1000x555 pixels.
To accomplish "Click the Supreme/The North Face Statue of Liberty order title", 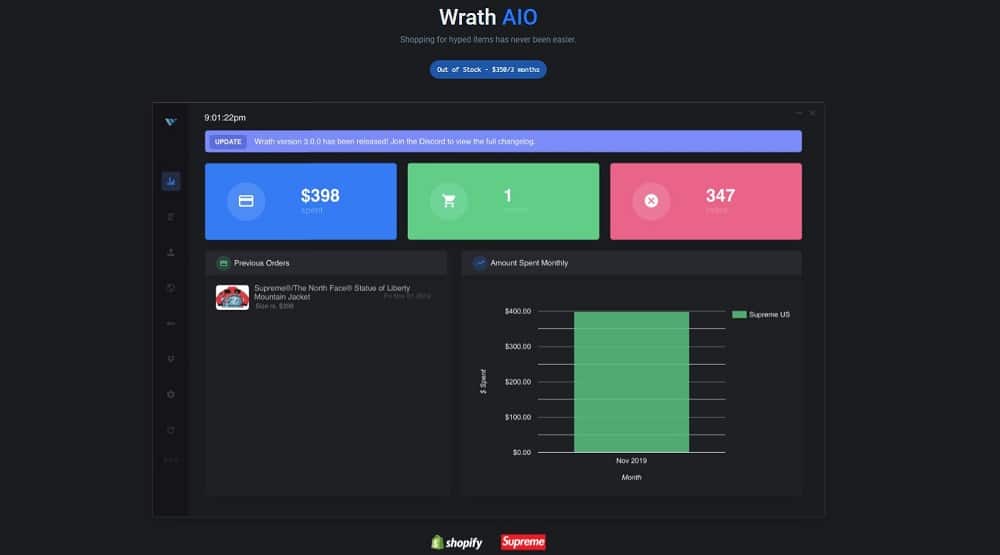I will (x=332, y=292).
